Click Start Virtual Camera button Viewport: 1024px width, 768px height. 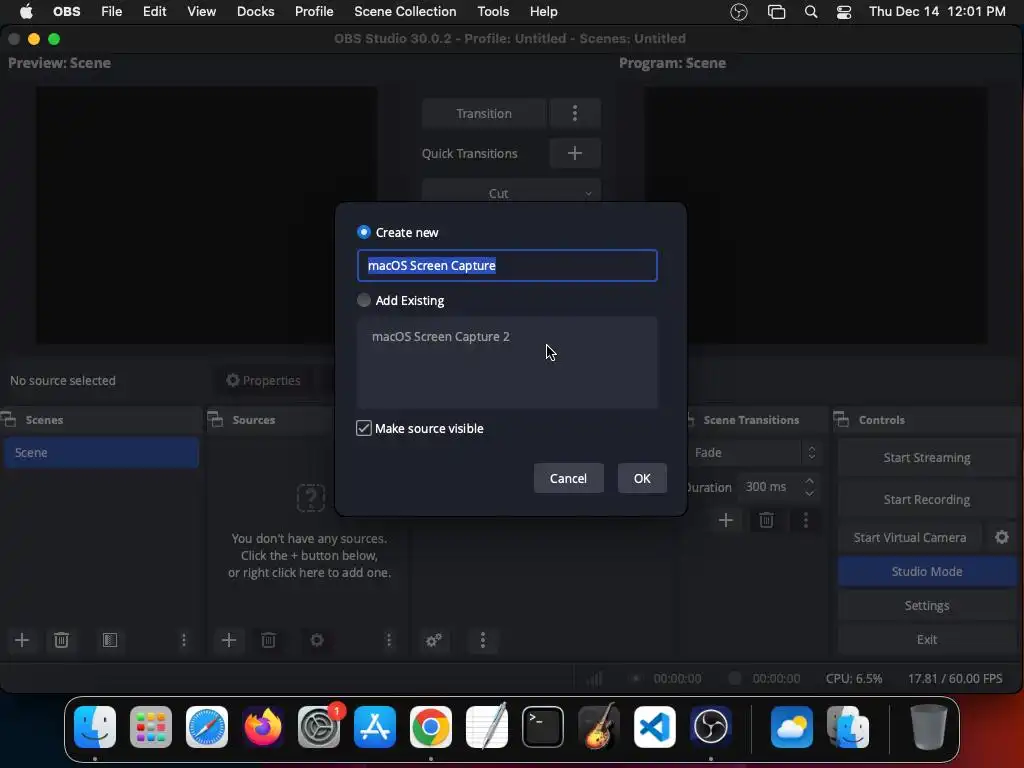[x=910, y=537]
